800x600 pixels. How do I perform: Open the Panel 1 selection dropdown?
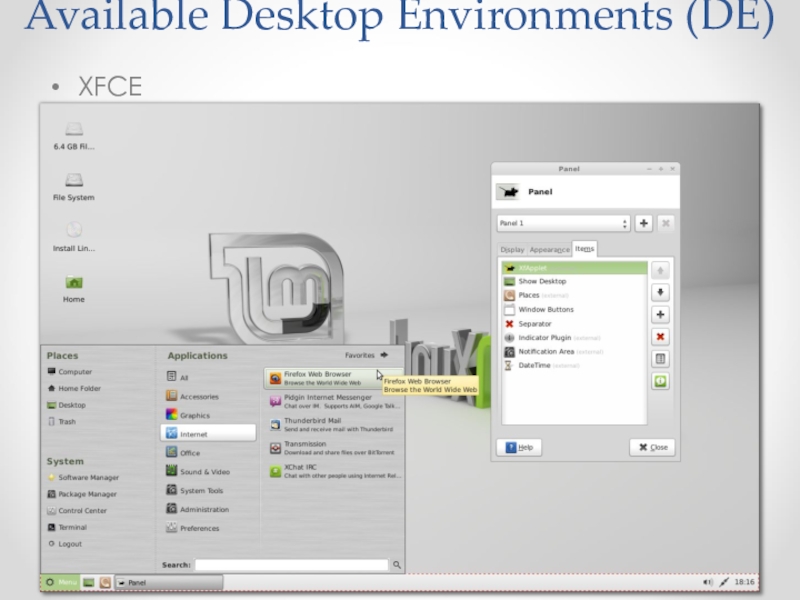click(563, 223)
